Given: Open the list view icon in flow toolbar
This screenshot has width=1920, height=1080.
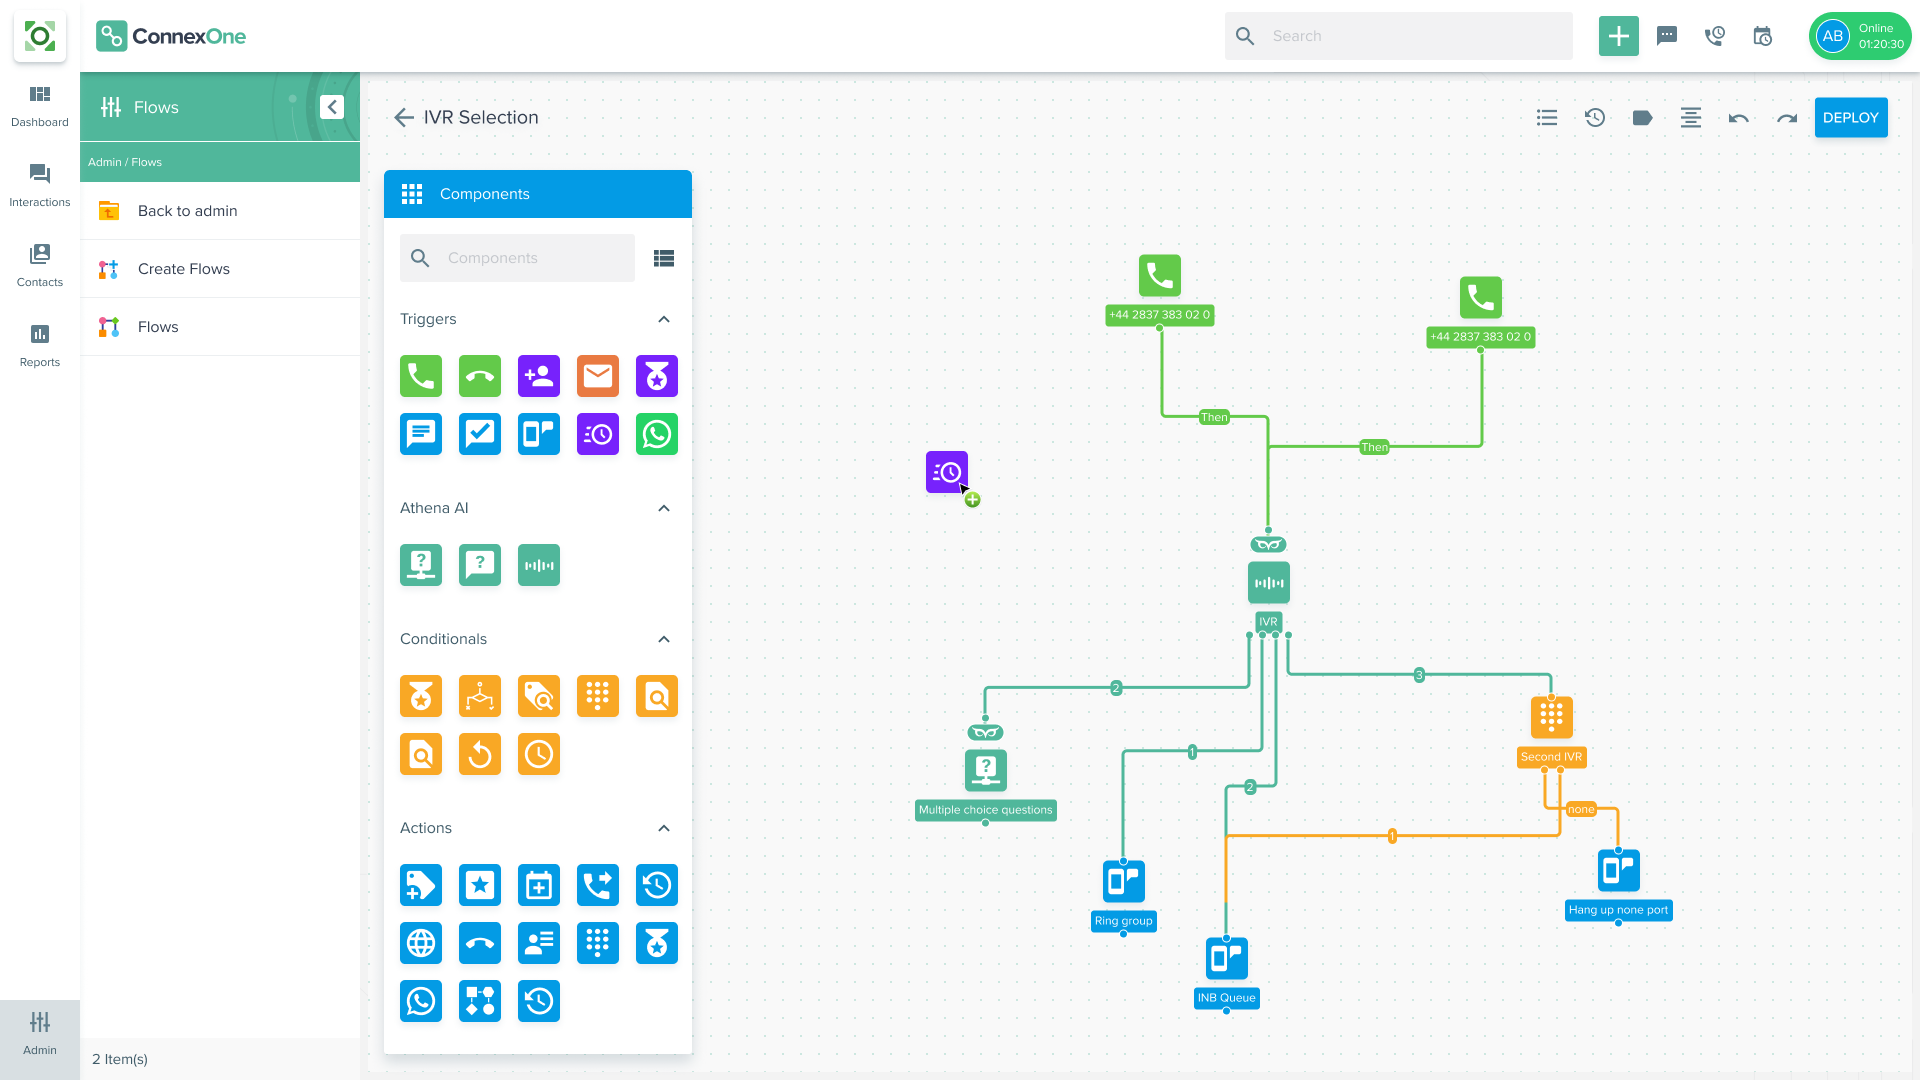Looking at the screenshot, I should click(1547, 118).
